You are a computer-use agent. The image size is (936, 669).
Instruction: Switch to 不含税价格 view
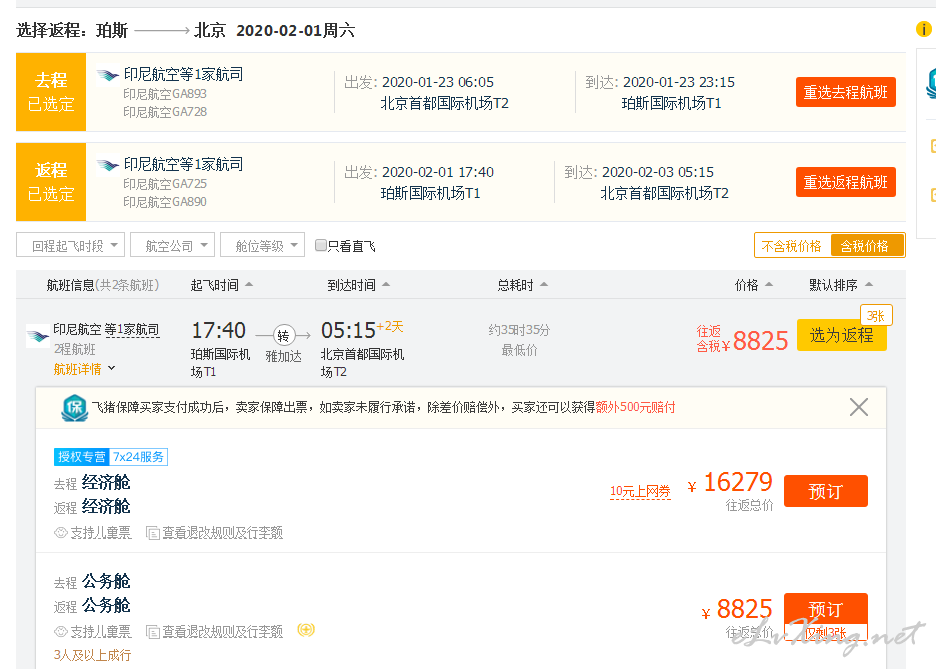(792, 246)
